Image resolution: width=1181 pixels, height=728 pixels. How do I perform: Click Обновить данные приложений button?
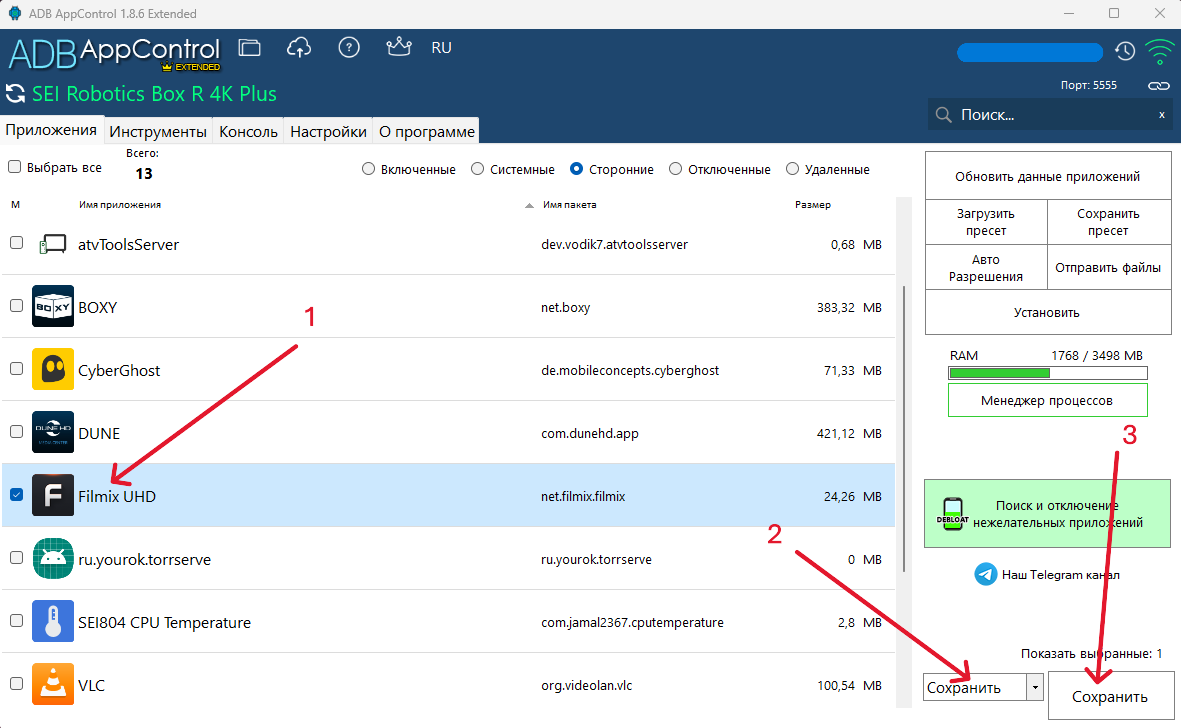pyautogui.click(x=1048, y=177)
